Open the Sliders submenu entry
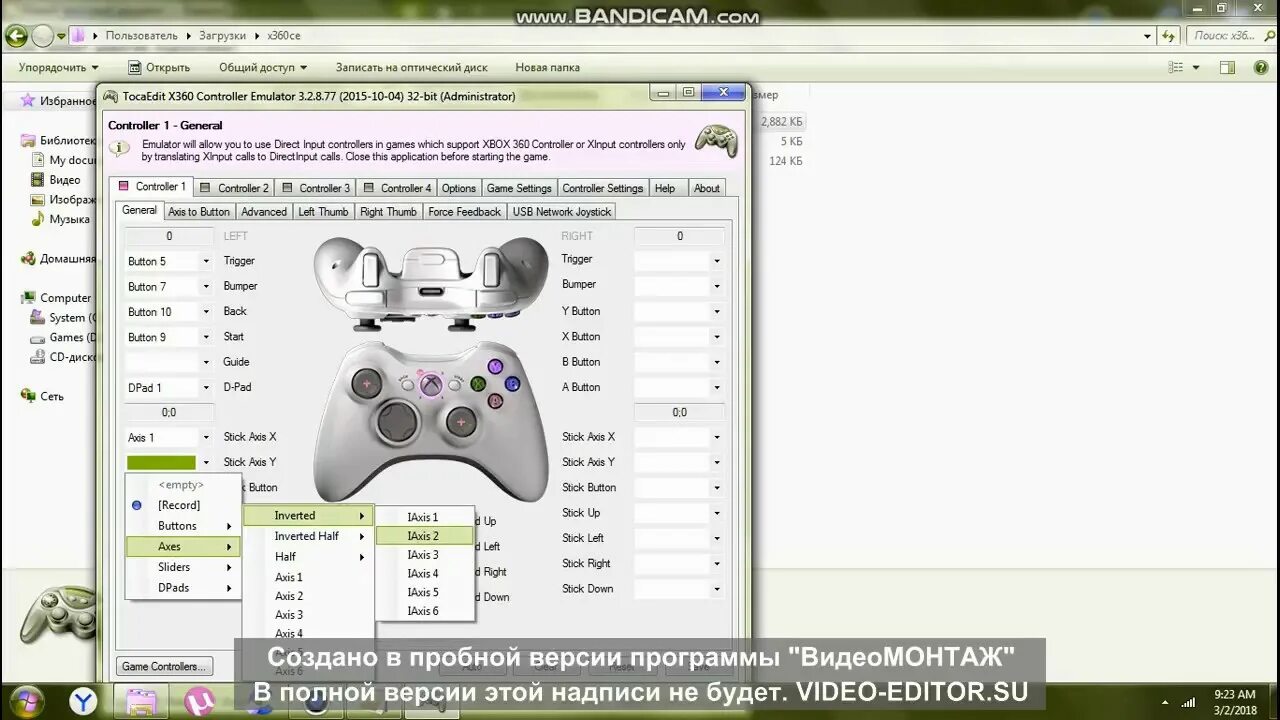Viewport: 1280px width, 720px height. tap(182, 567)
